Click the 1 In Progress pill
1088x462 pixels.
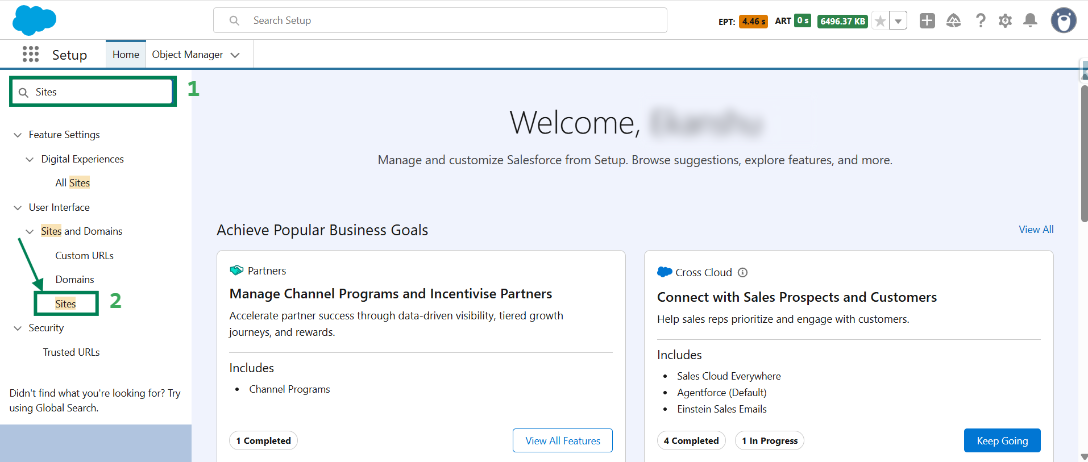click(x=770, y=440)
